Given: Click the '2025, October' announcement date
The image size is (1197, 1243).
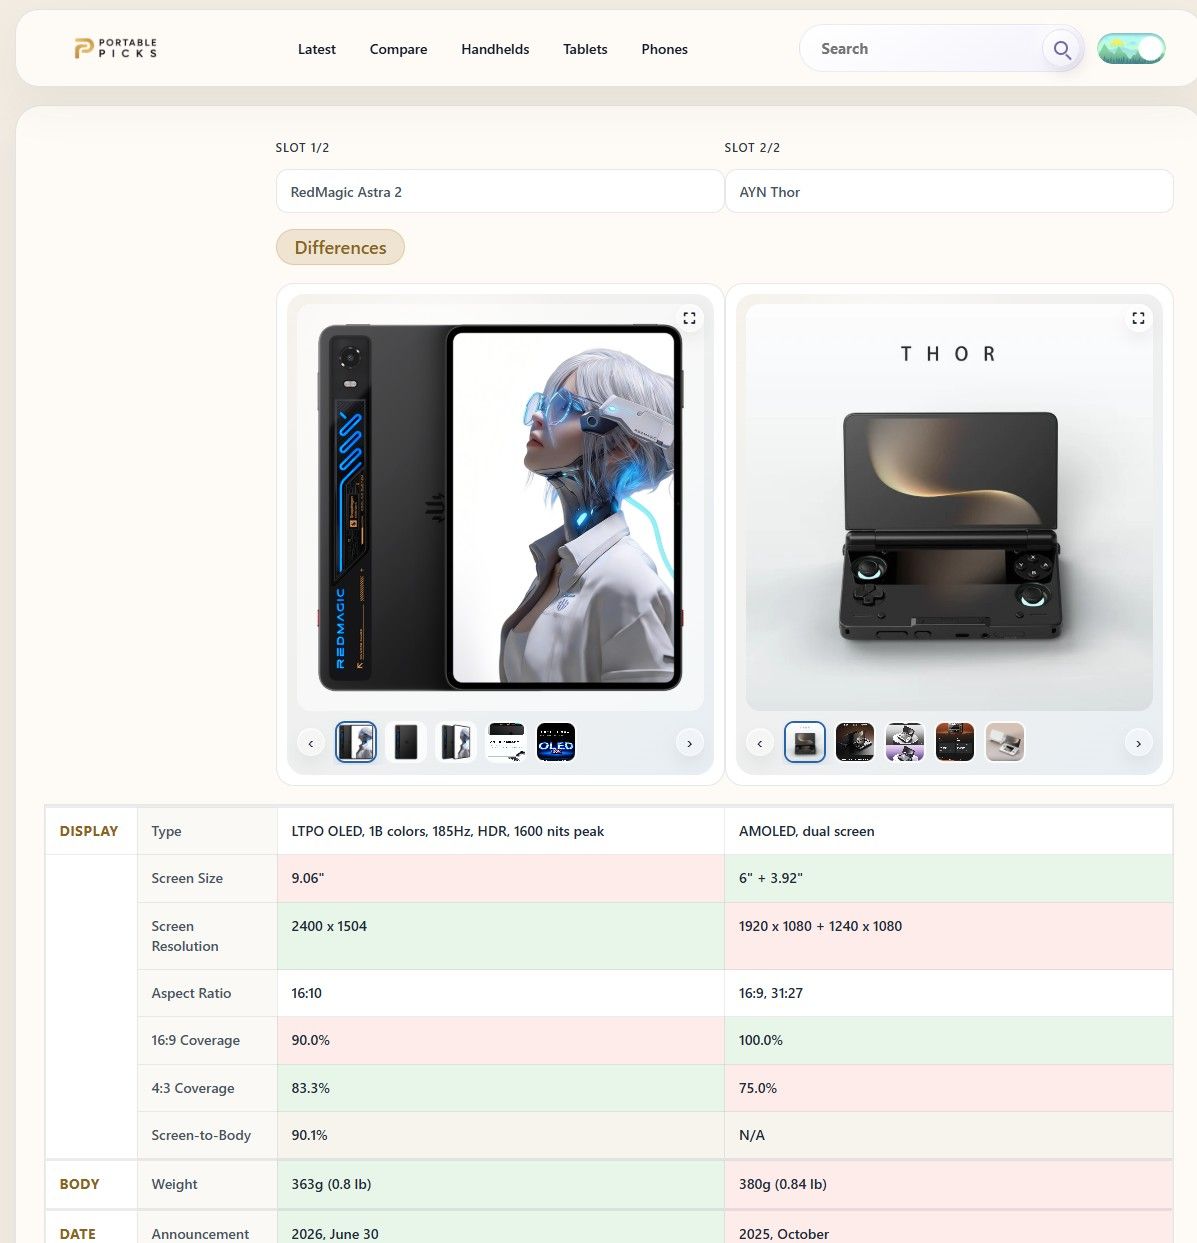Looking at the screenshot, I should click(784, 1234).
